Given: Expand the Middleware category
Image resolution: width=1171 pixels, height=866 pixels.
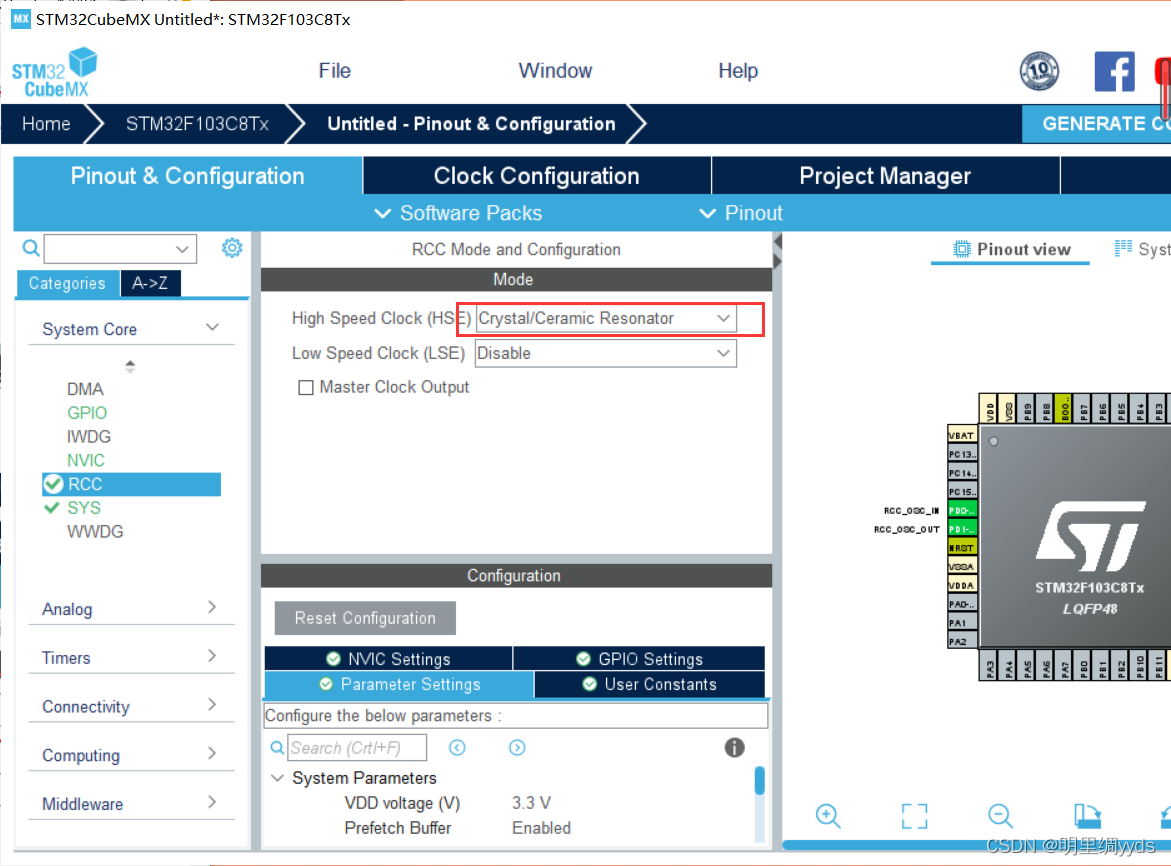Looking at the screenshot, I should click(x=213, y=802).
